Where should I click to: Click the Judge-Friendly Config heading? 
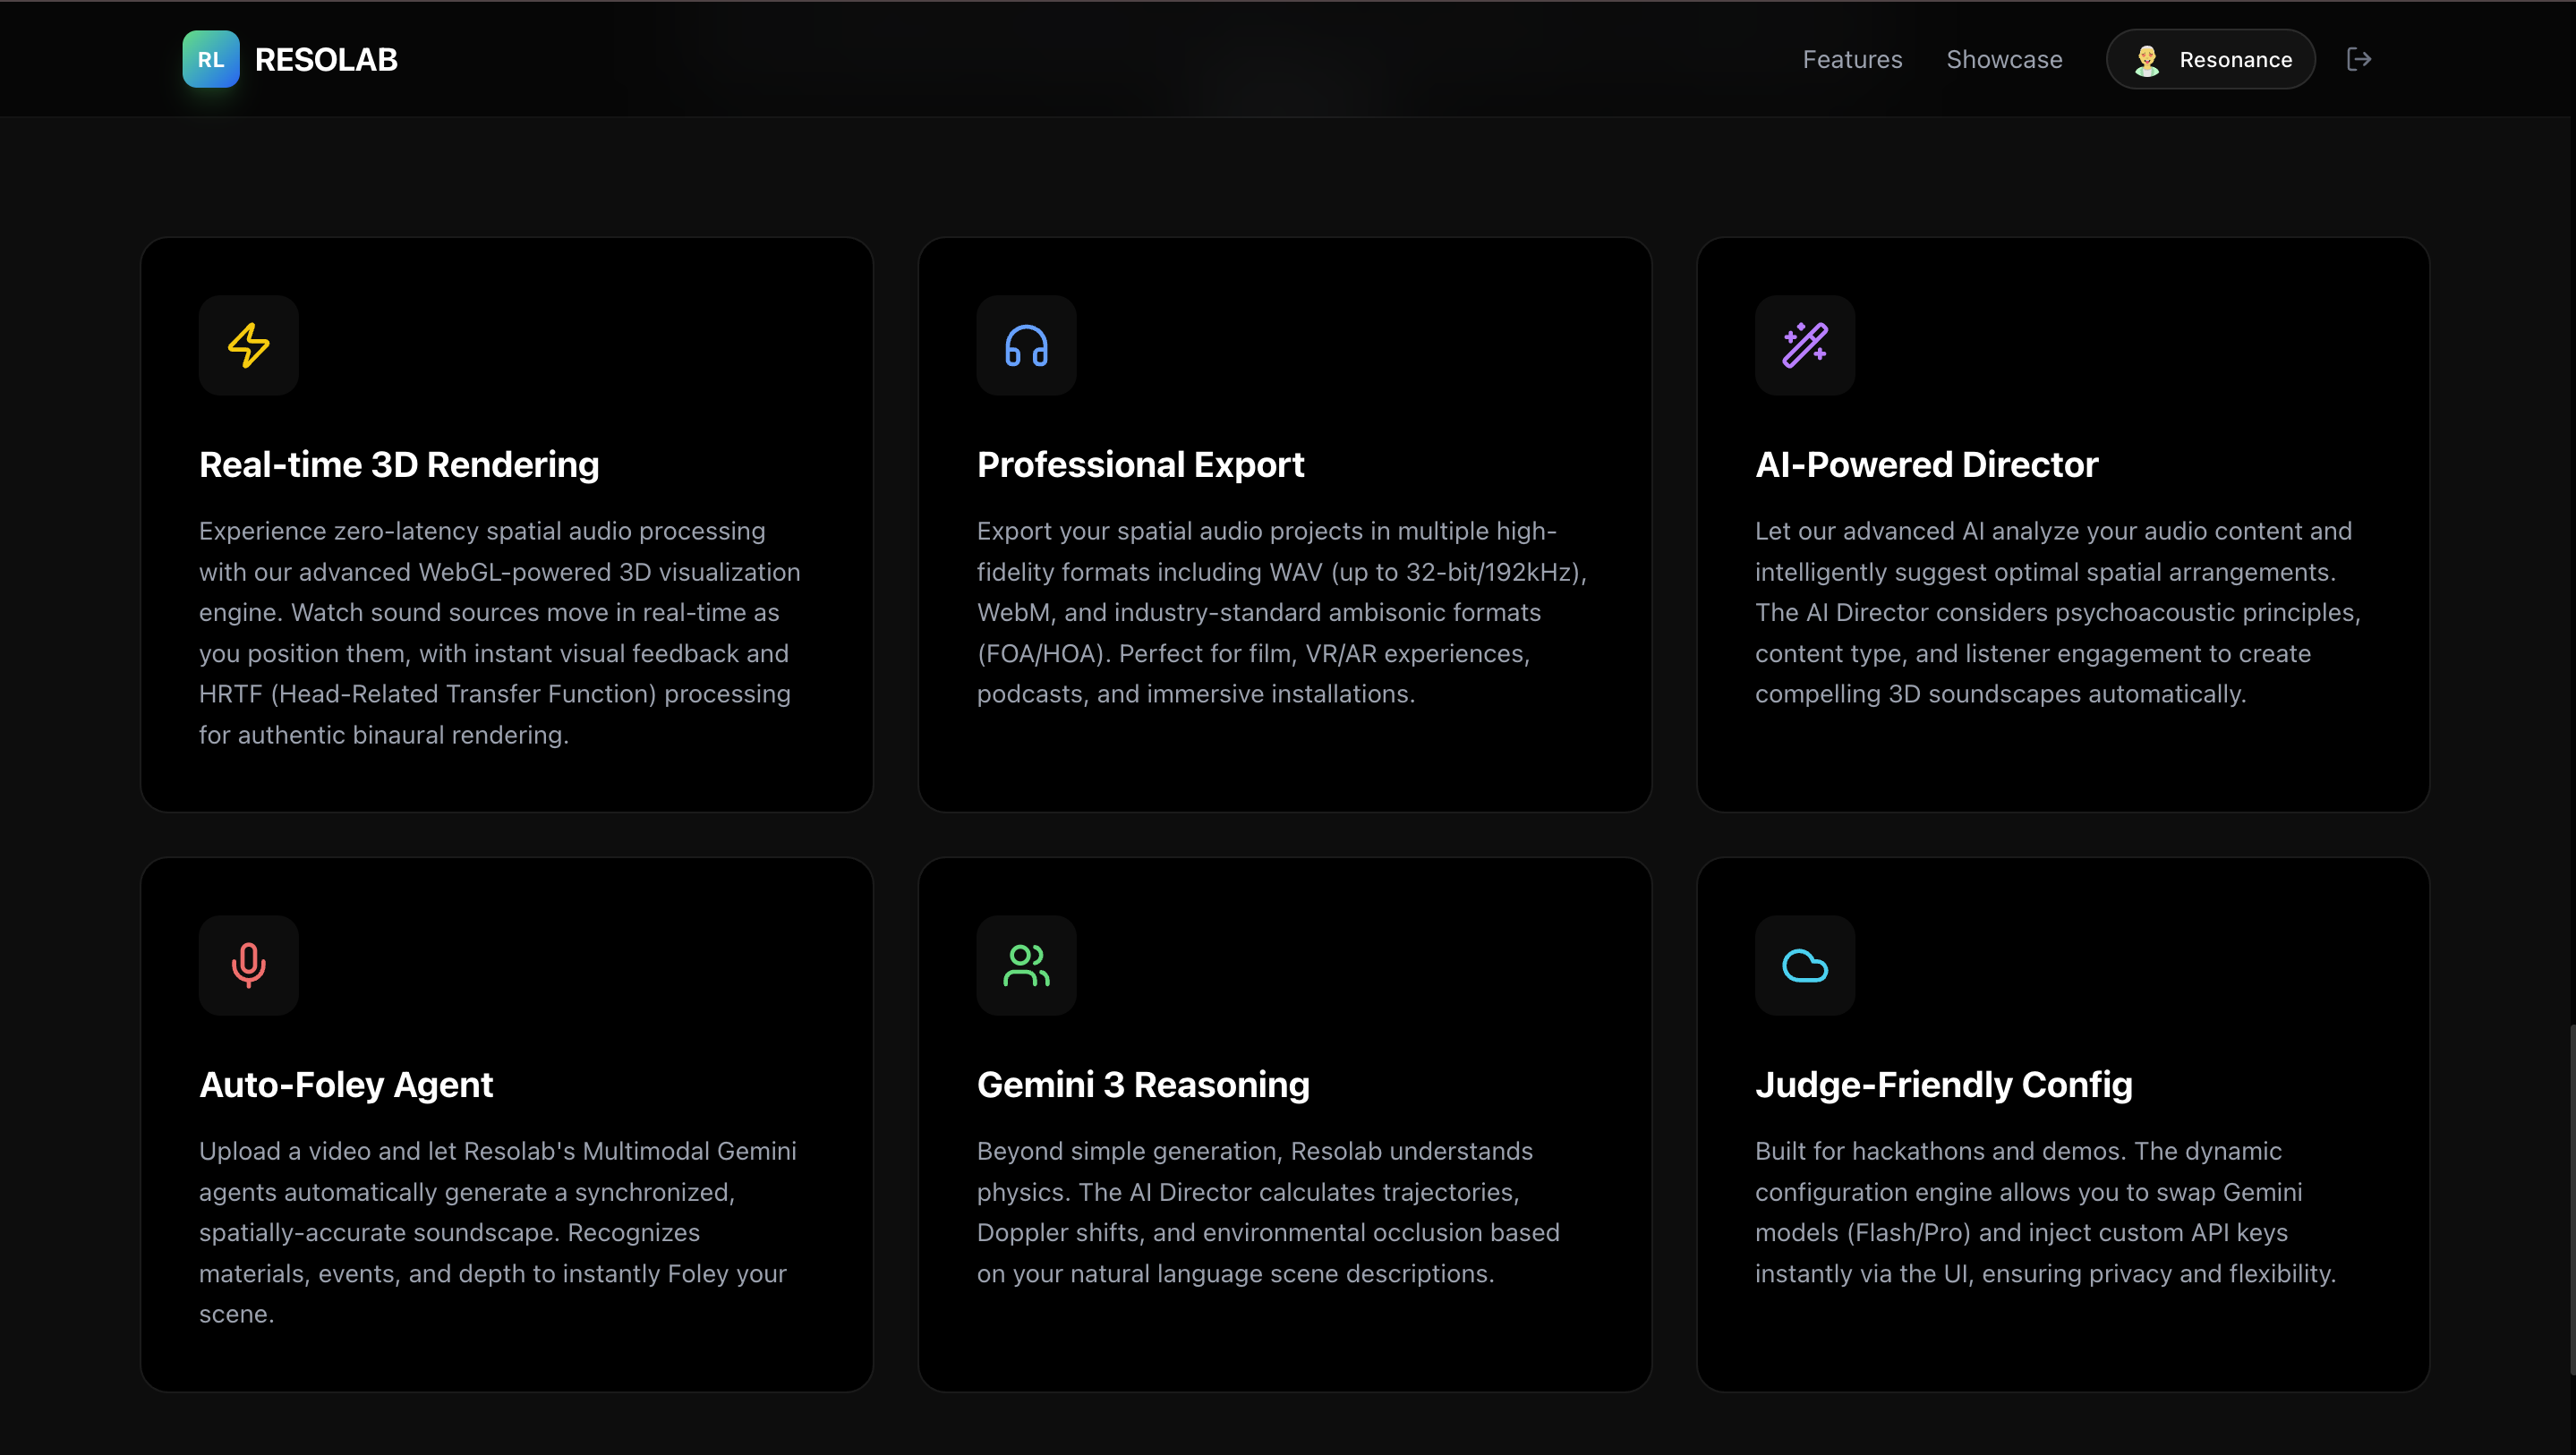coord(1943,1084)
